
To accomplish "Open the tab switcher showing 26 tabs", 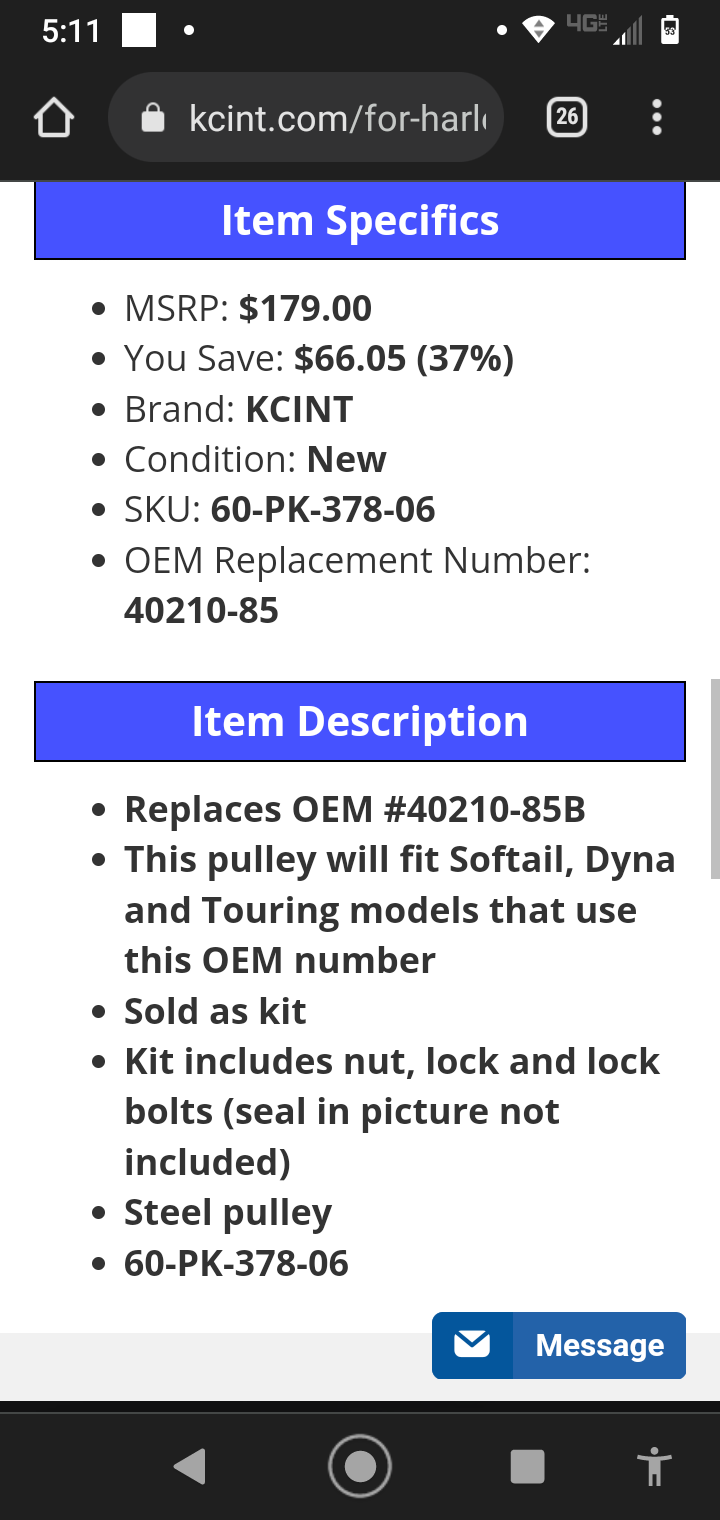I will point(567,118).
